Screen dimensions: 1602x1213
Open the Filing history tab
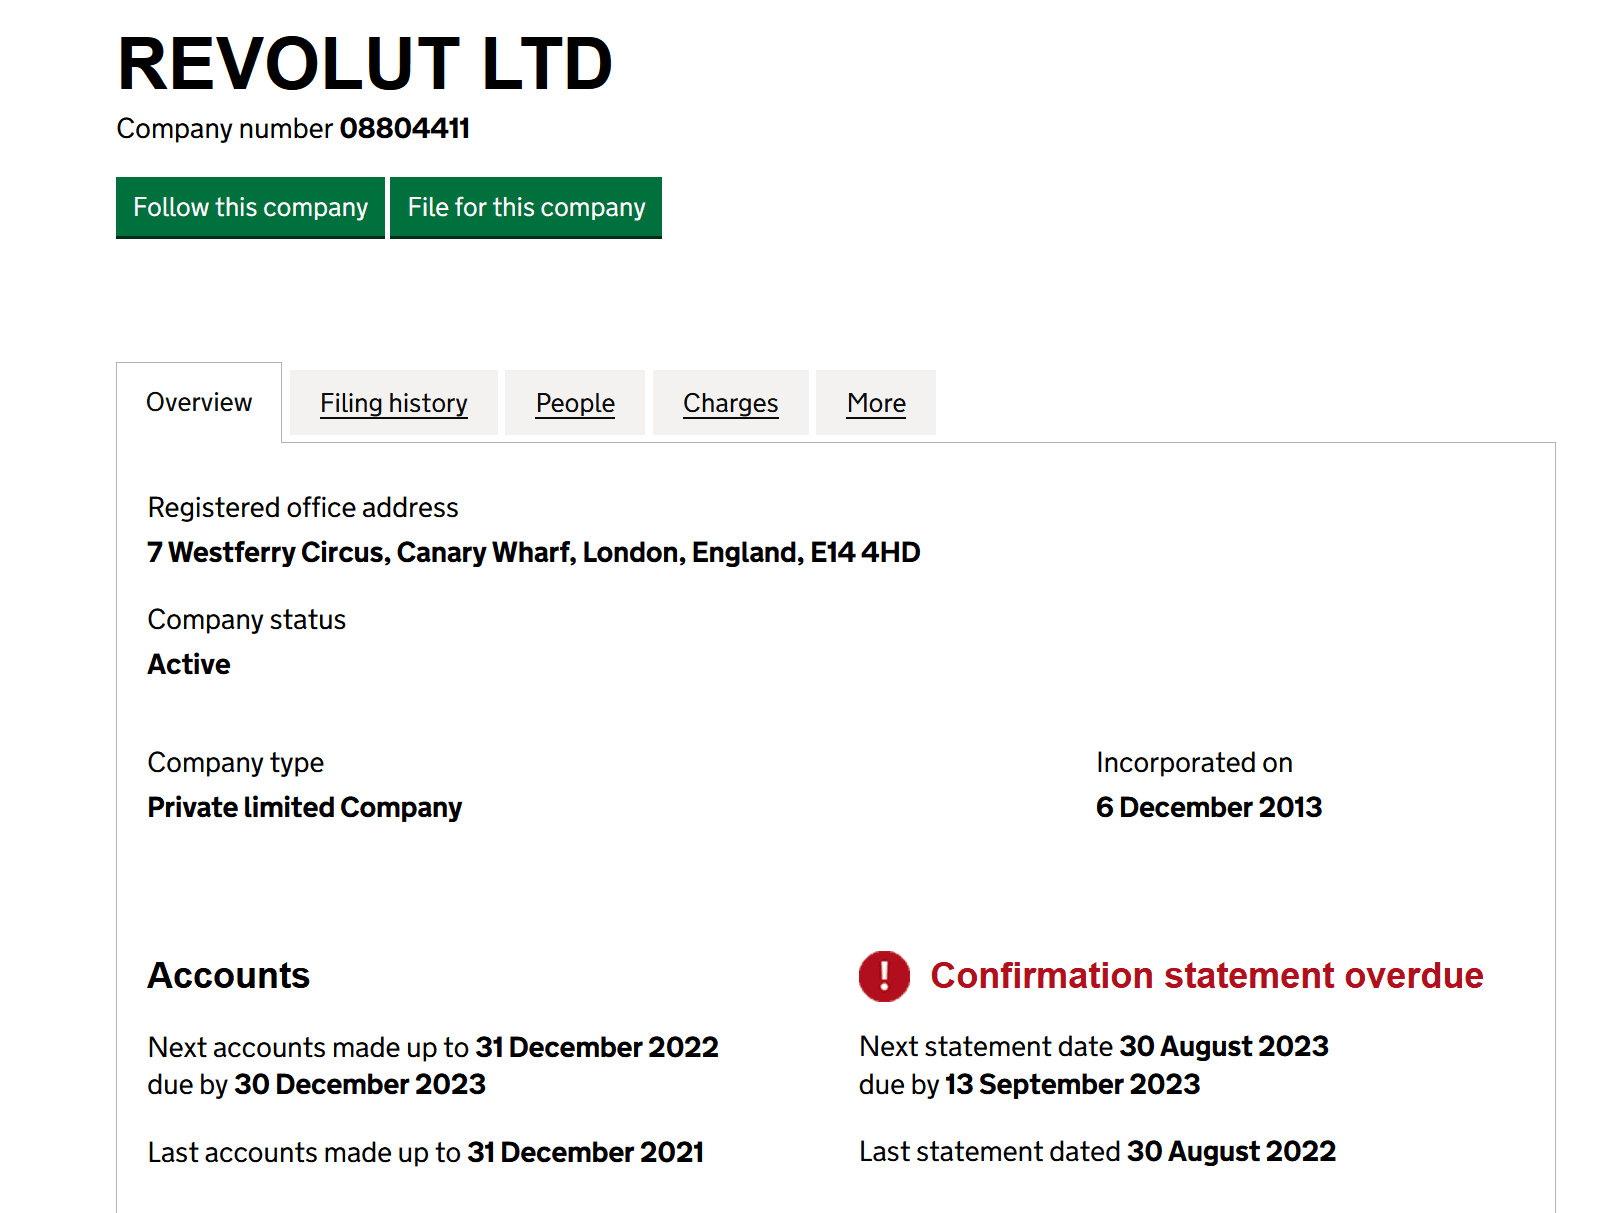point(393,403)
